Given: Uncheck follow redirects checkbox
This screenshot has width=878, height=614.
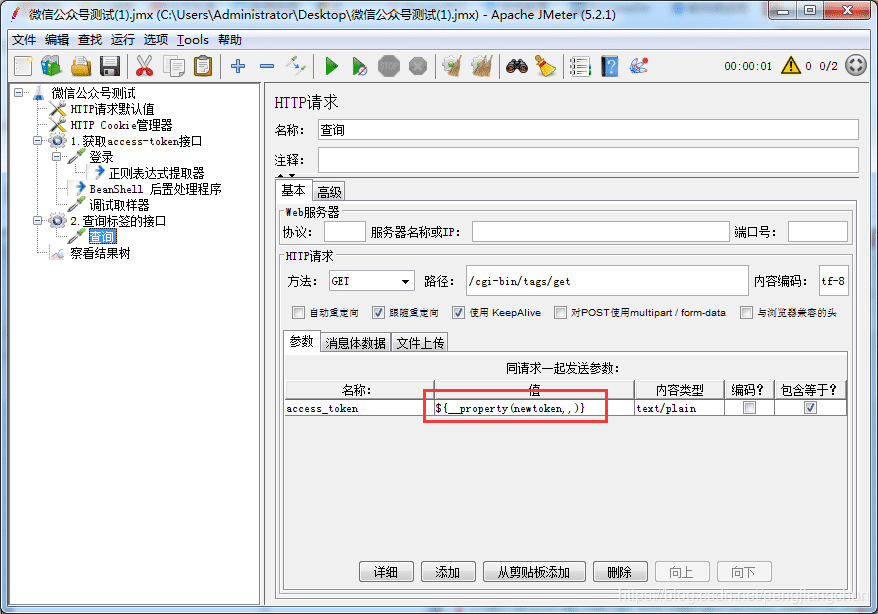Looking at the screenshot, I should [x=379, y=312].
